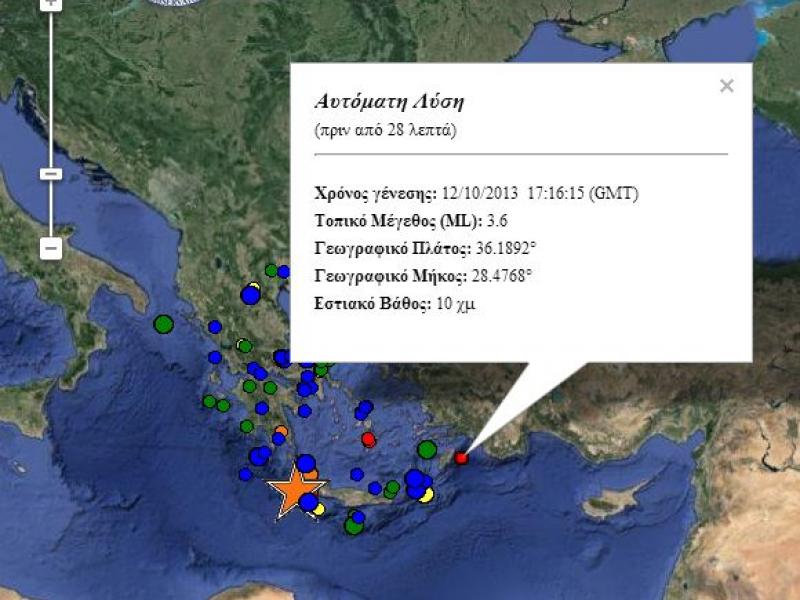
Task: Select the isolated blue marker west of the star
Action: 245,474
